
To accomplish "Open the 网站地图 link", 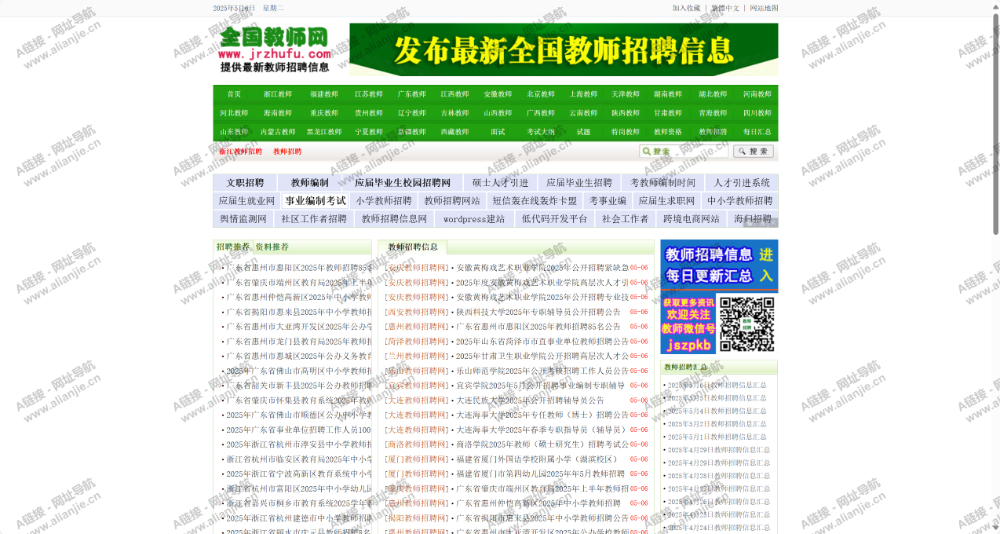I will point(764,8).
